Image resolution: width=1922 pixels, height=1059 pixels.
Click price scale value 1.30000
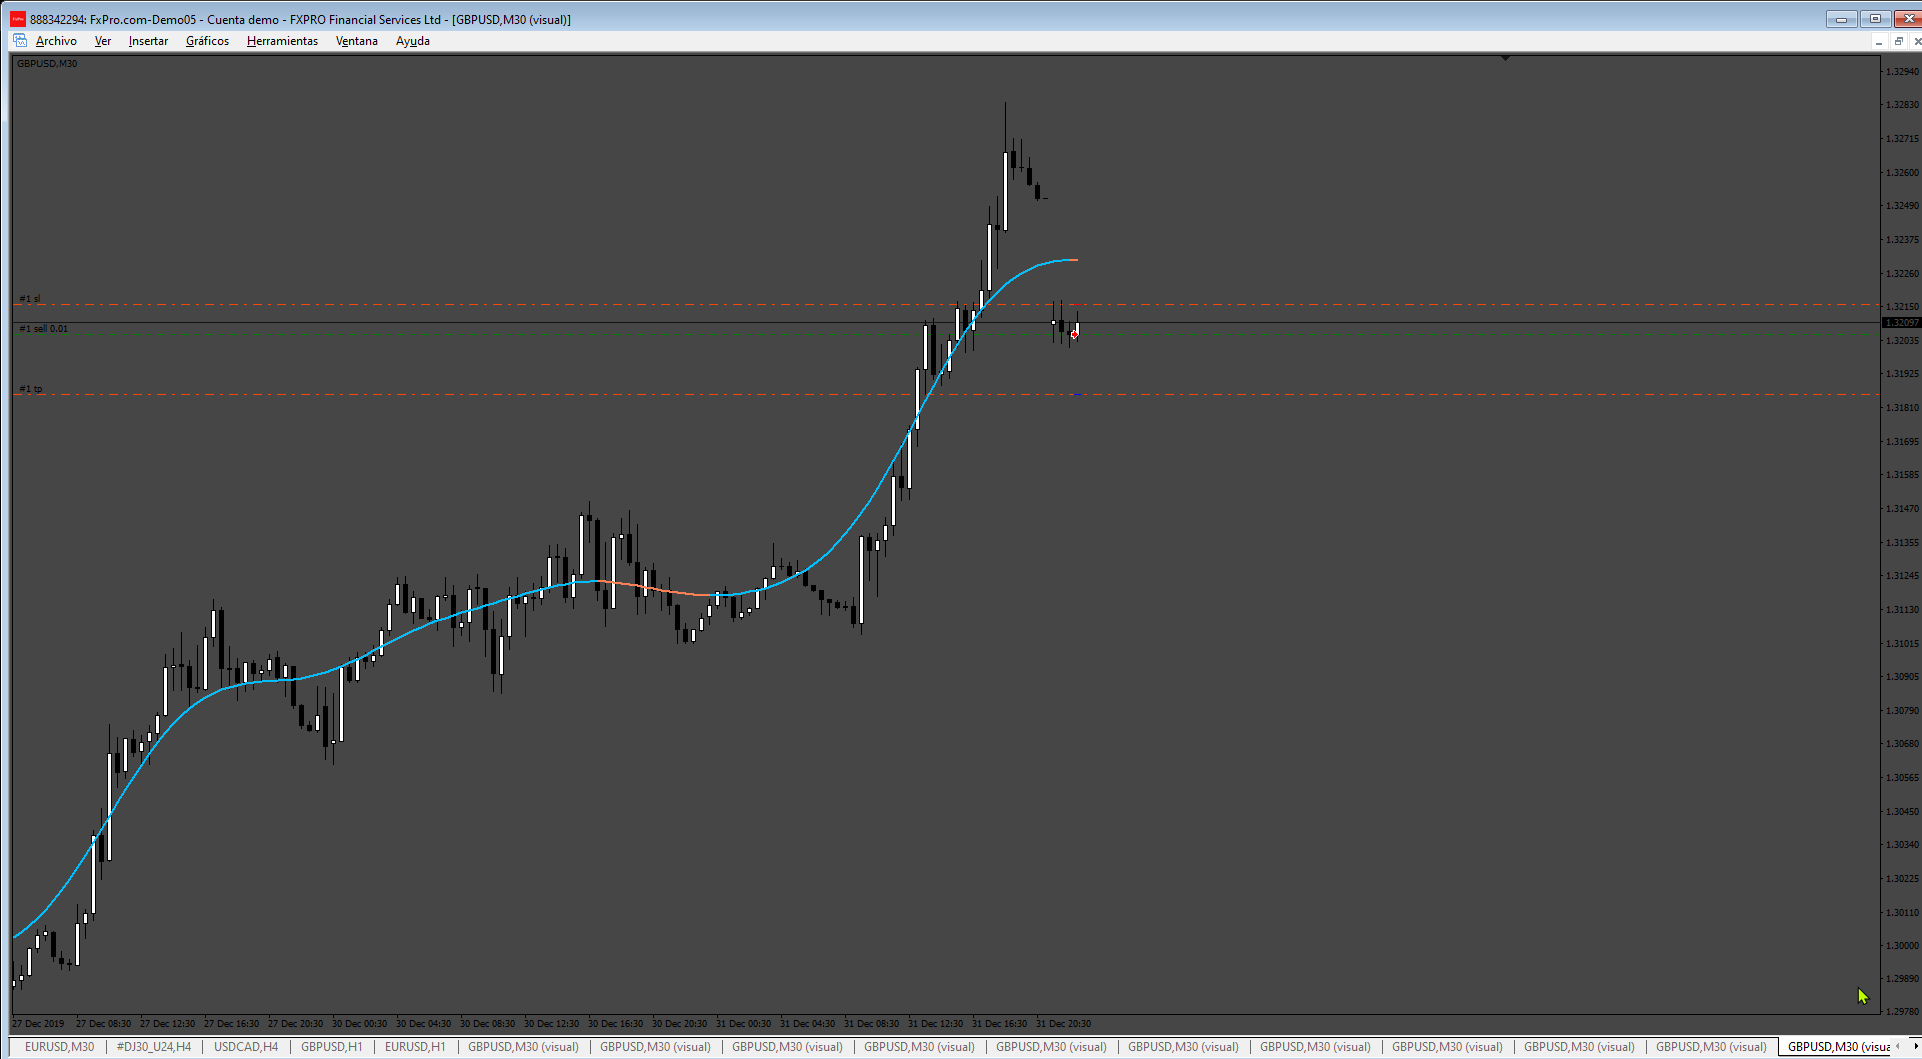pos(1902,945)
